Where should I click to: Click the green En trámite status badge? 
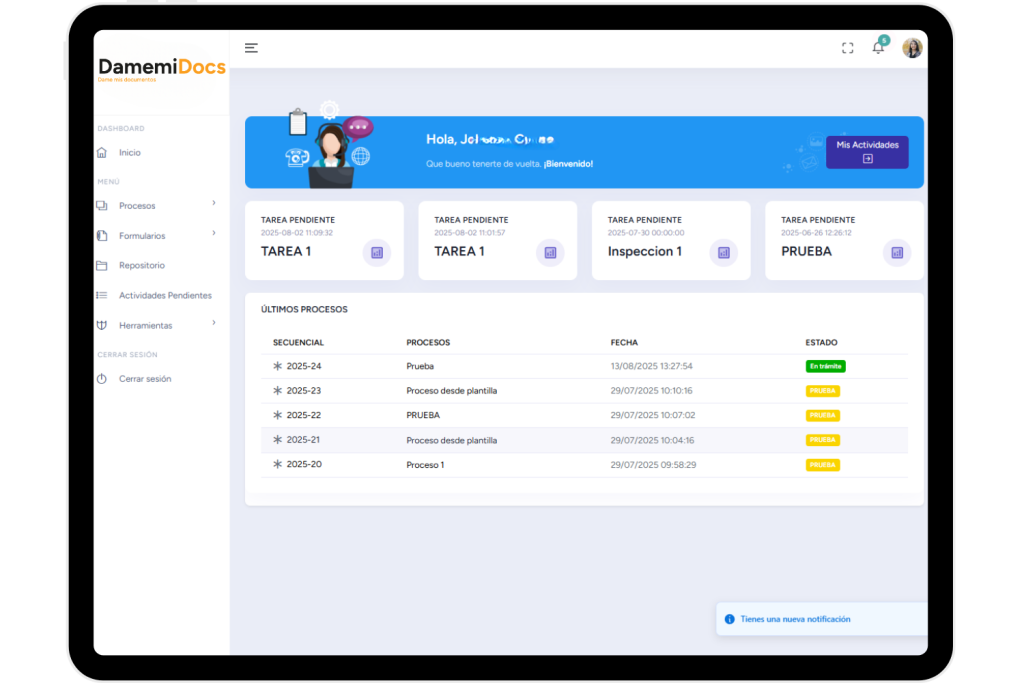(825, 366)
